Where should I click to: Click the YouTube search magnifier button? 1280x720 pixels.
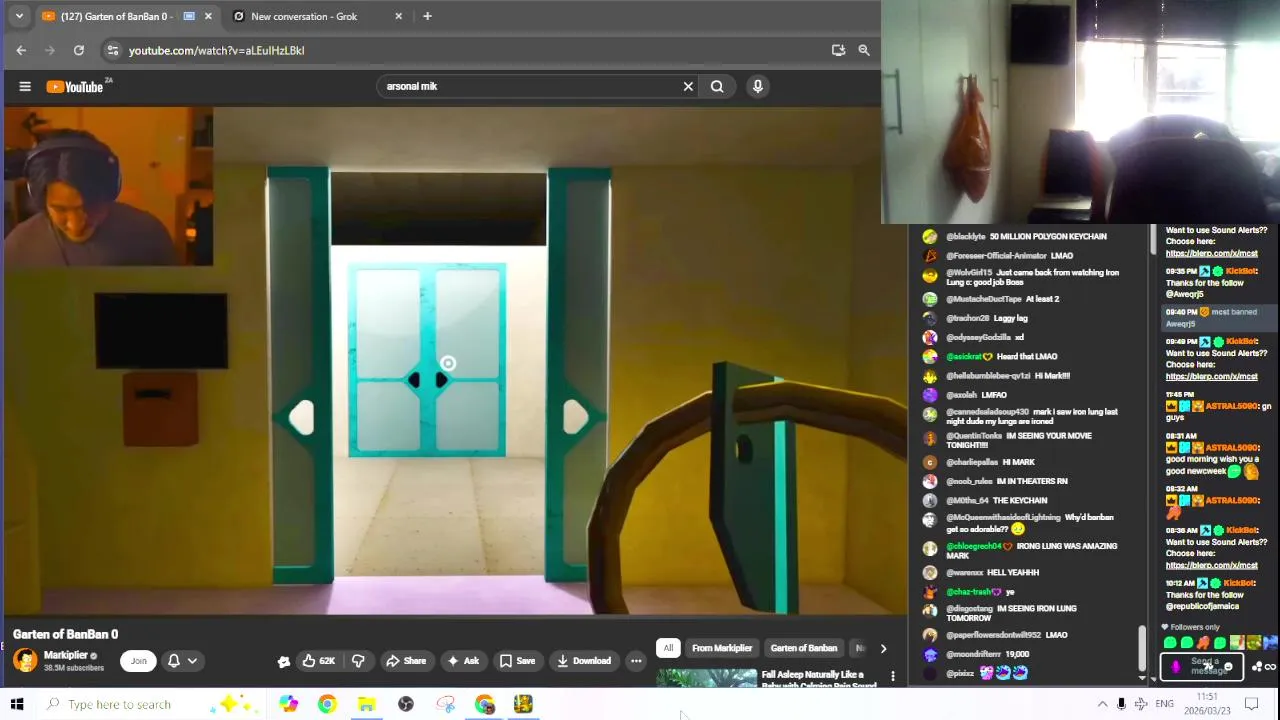[x=717, y=86]
